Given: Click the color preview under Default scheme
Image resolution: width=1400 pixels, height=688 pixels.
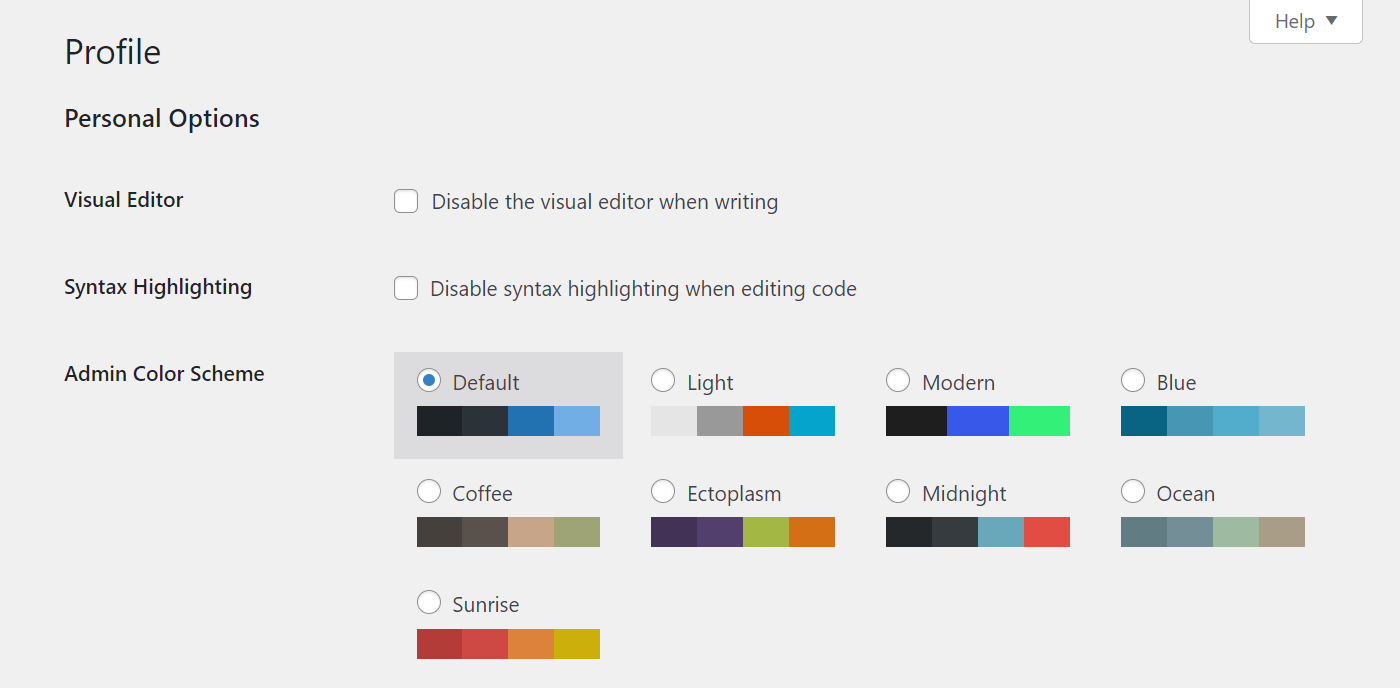Looking at the screenshot, I should coord(508,420).
